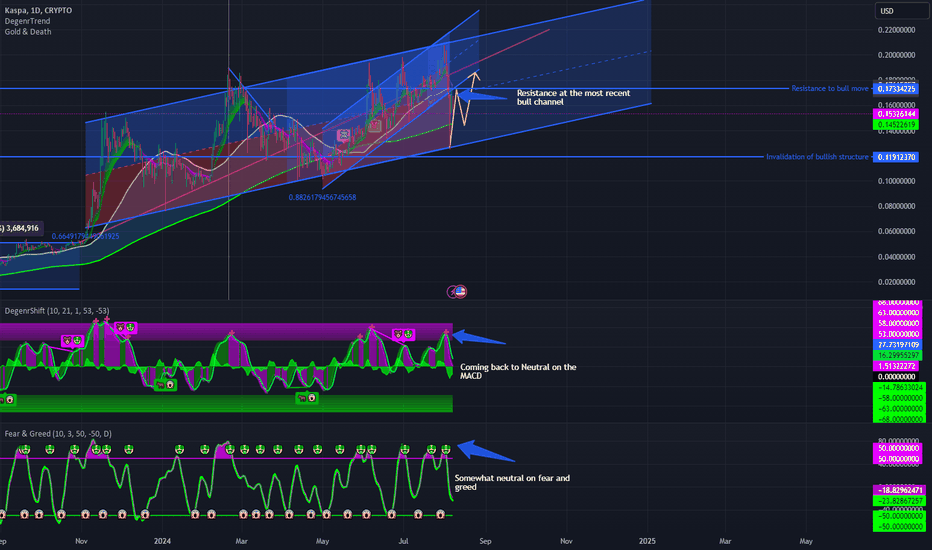Click the -23.82867257 fear and greed value
932x550 pixels.
(898, 501)
